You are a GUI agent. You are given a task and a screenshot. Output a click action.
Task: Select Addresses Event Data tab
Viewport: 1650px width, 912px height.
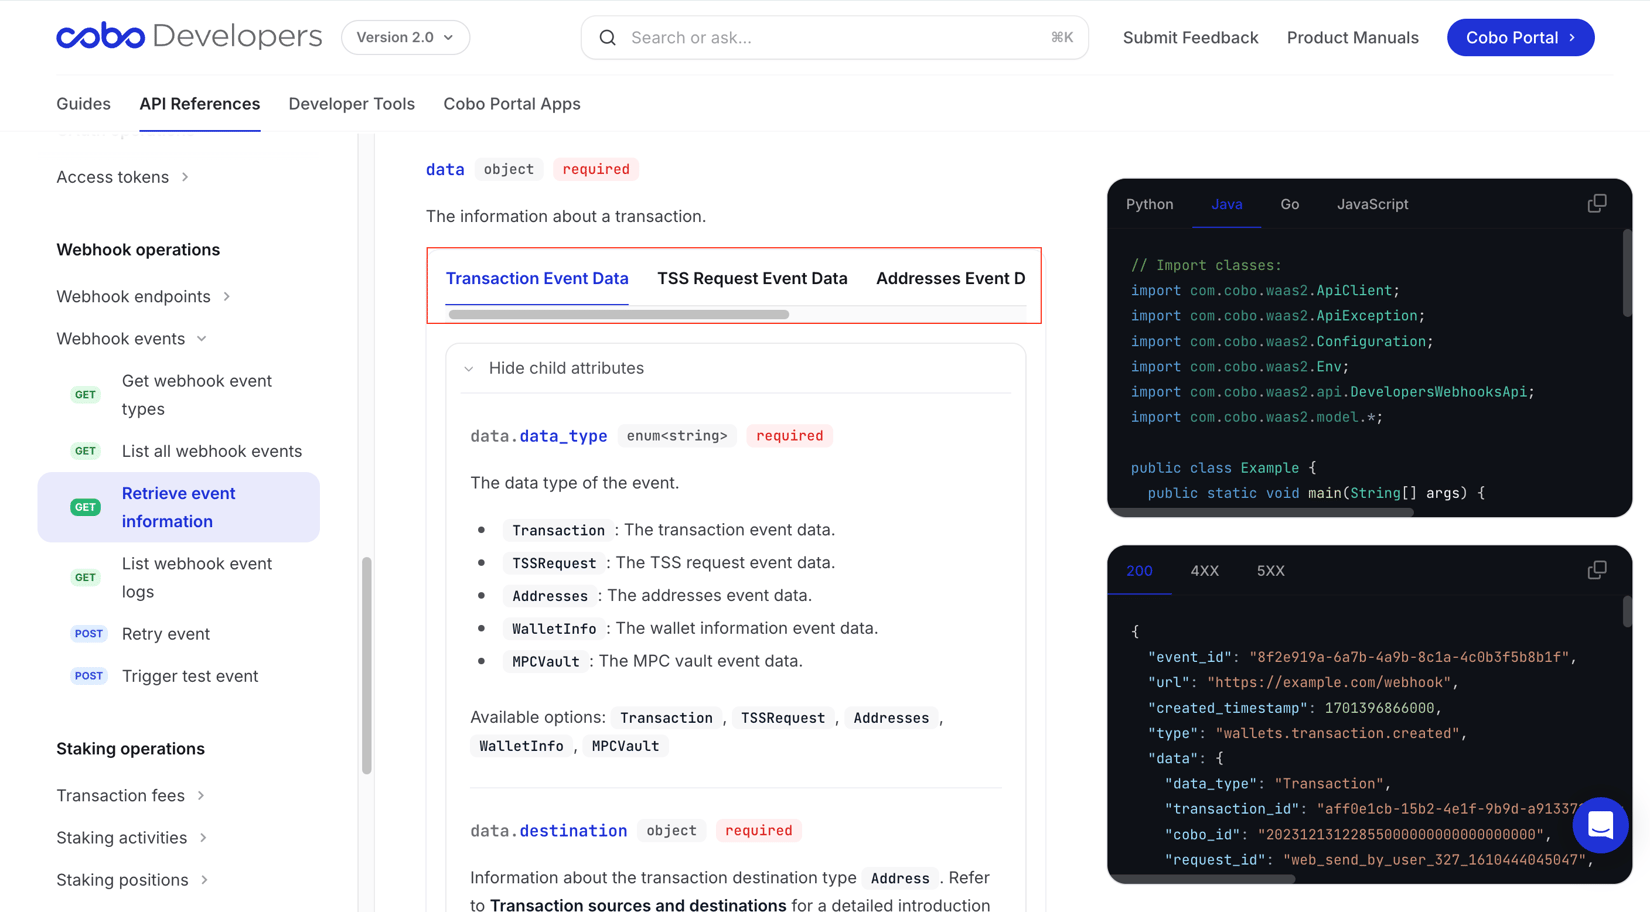[x=950, y=278]
